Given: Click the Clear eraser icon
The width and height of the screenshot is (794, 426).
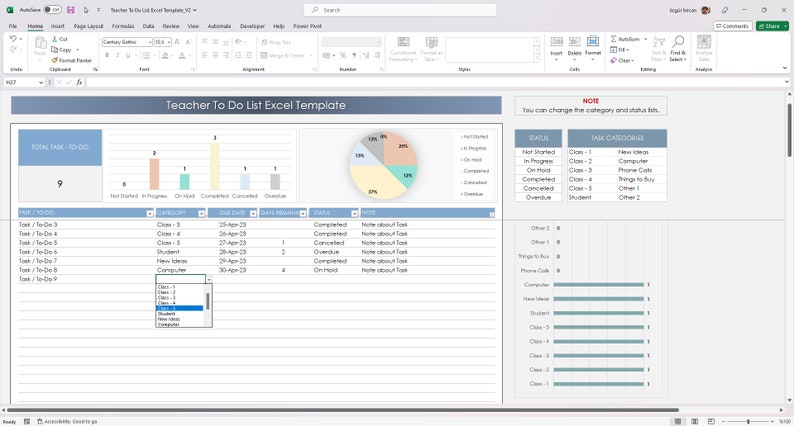Looking at the screenshot, I should pos(613,60).
